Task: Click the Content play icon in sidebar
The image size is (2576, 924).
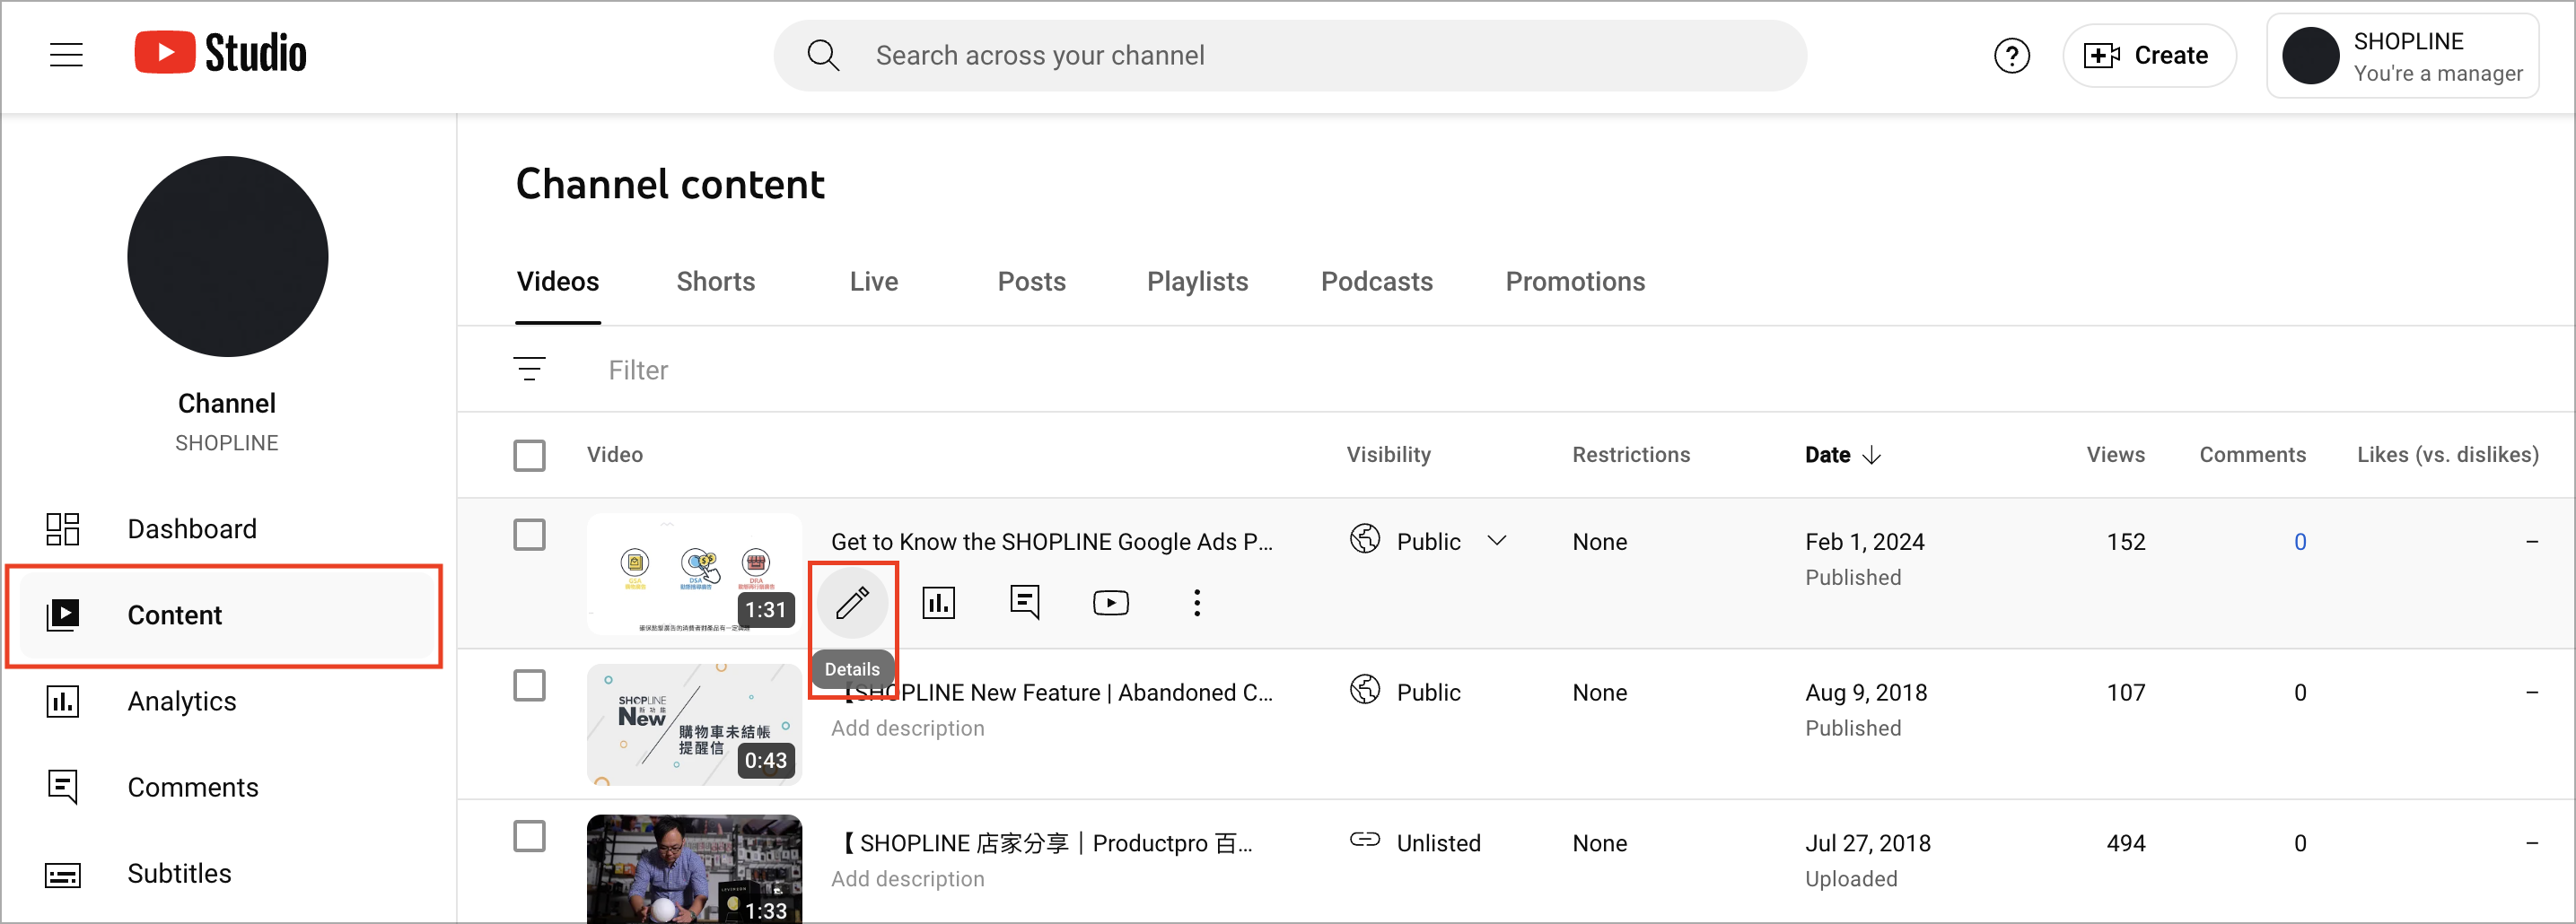Action: pyautogui.click(x=63, y=615)
